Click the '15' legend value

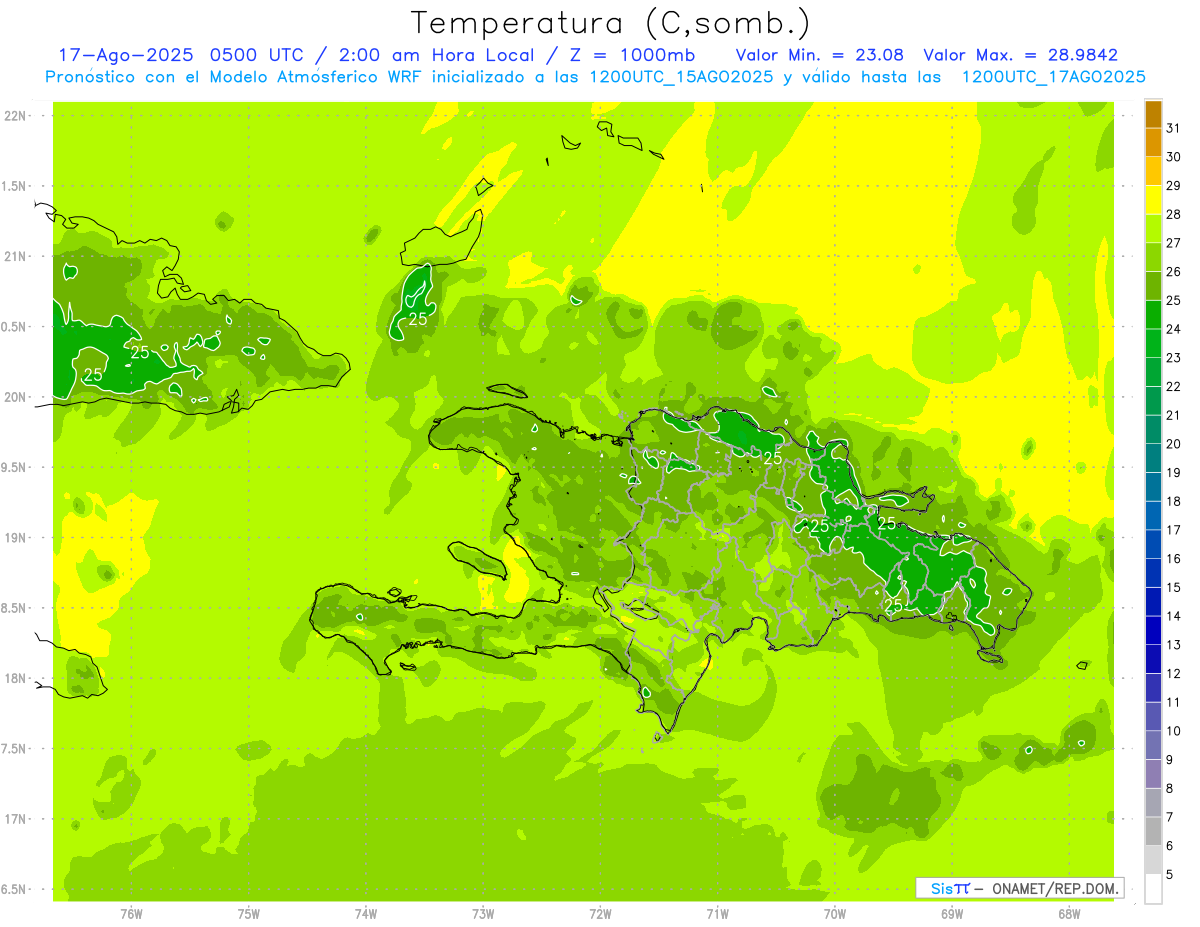[x=1174, y=587]
